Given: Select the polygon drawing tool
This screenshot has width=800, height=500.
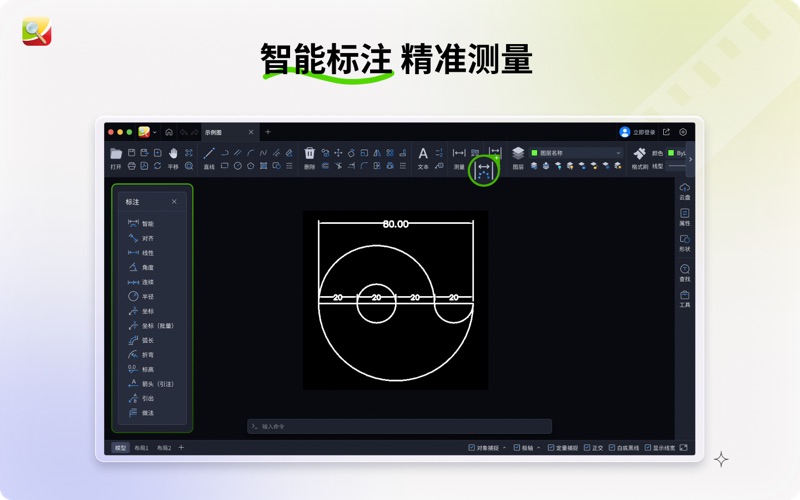Looking at the screenshot, I should click(x=251, y=166).
